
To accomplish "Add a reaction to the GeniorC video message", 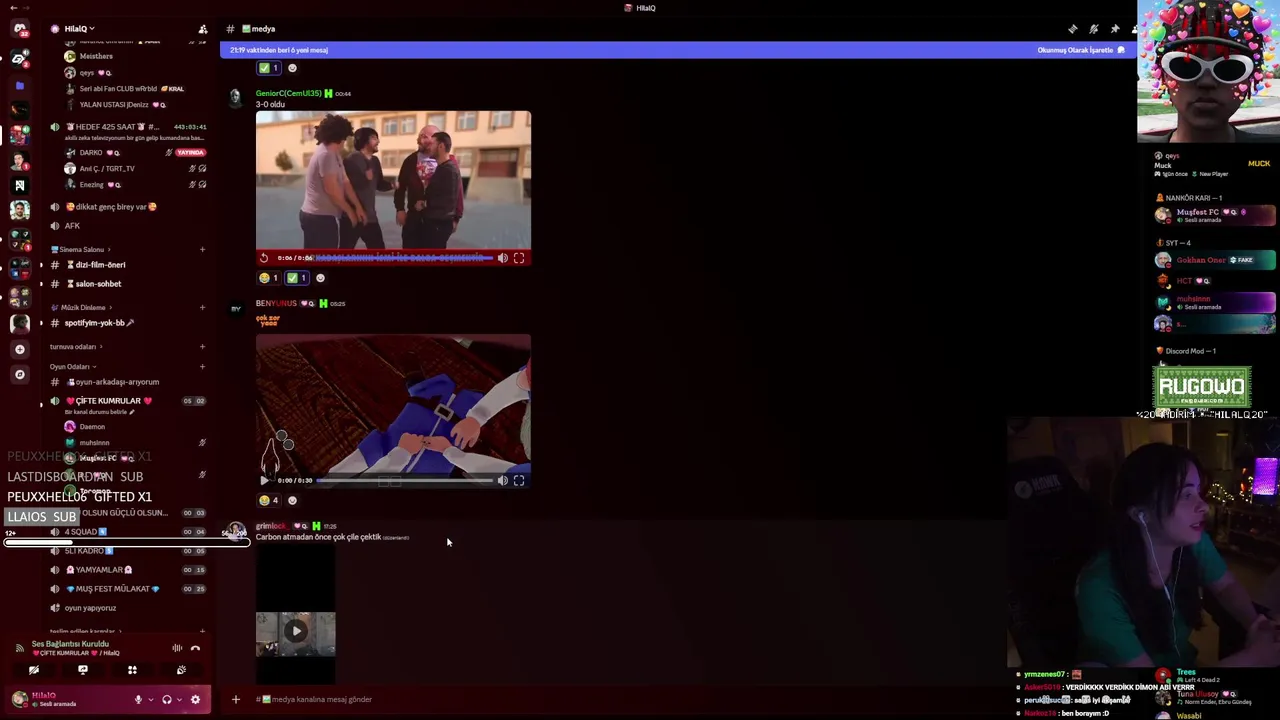I will 320,278.
